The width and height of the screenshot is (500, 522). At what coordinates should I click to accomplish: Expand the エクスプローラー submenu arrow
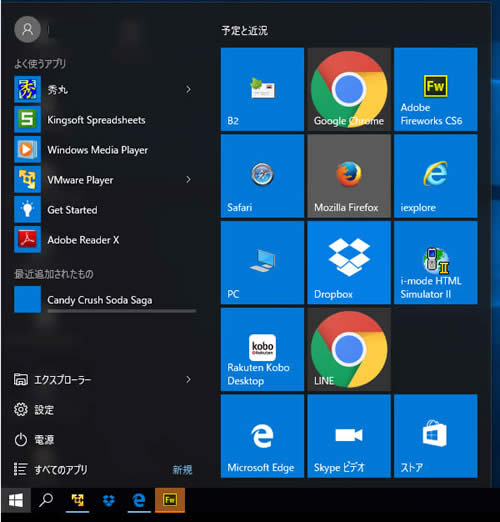[188, 379]
